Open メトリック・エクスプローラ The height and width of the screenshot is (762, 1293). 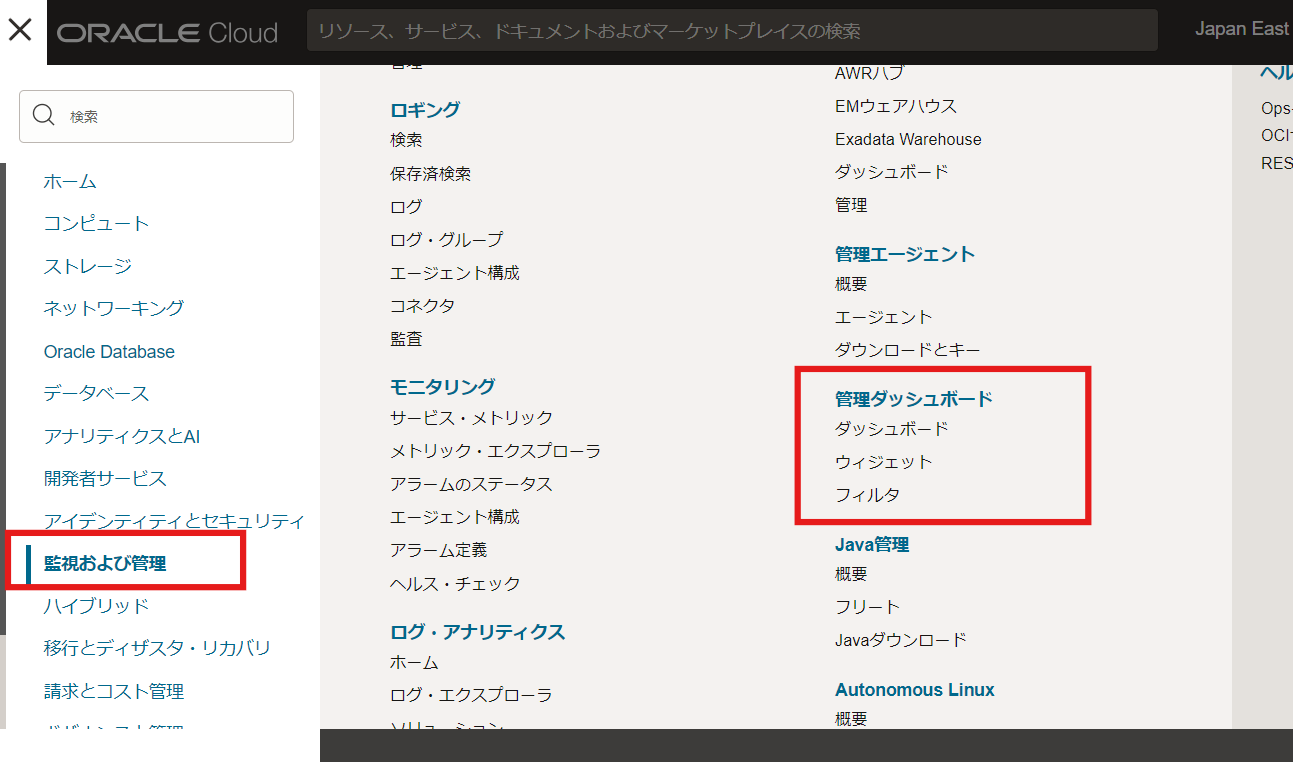click(495, 451)
